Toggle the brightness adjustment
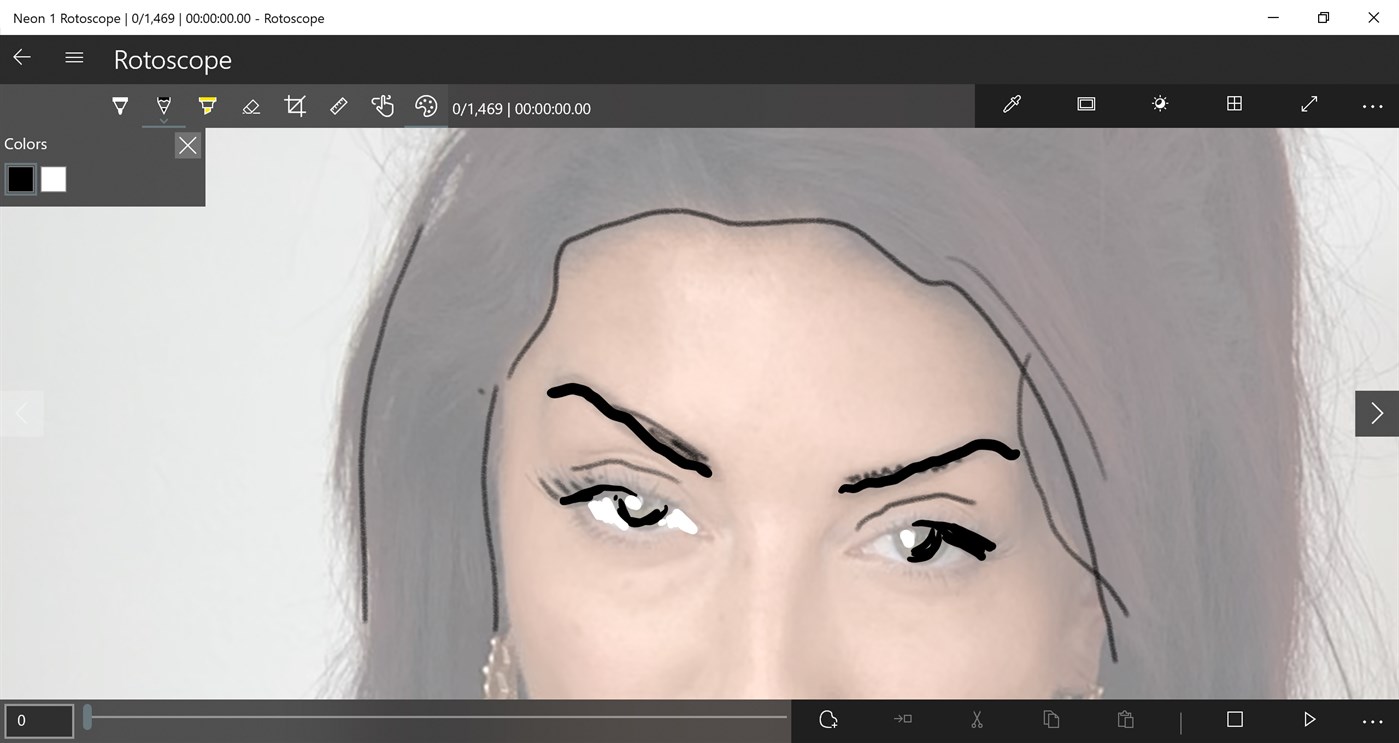Screen dimensions: 1399x743 point(1159,104)
